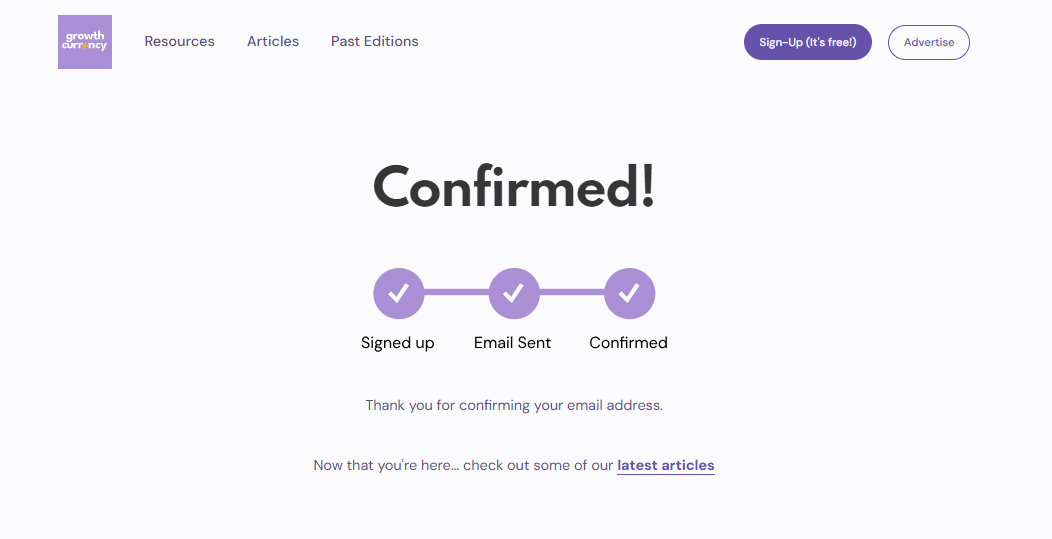
Task: Open the Resources menu item
Action: point(179,41)
